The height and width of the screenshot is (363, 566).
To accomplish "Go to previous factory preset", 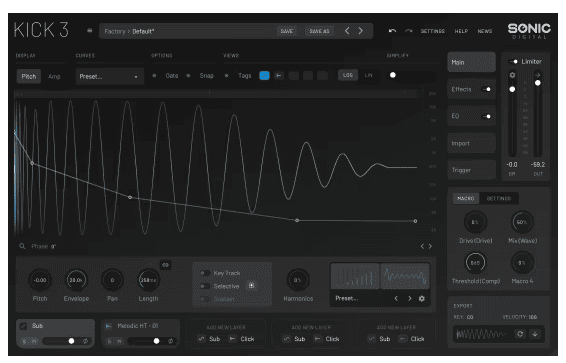I will coord(347,31).
